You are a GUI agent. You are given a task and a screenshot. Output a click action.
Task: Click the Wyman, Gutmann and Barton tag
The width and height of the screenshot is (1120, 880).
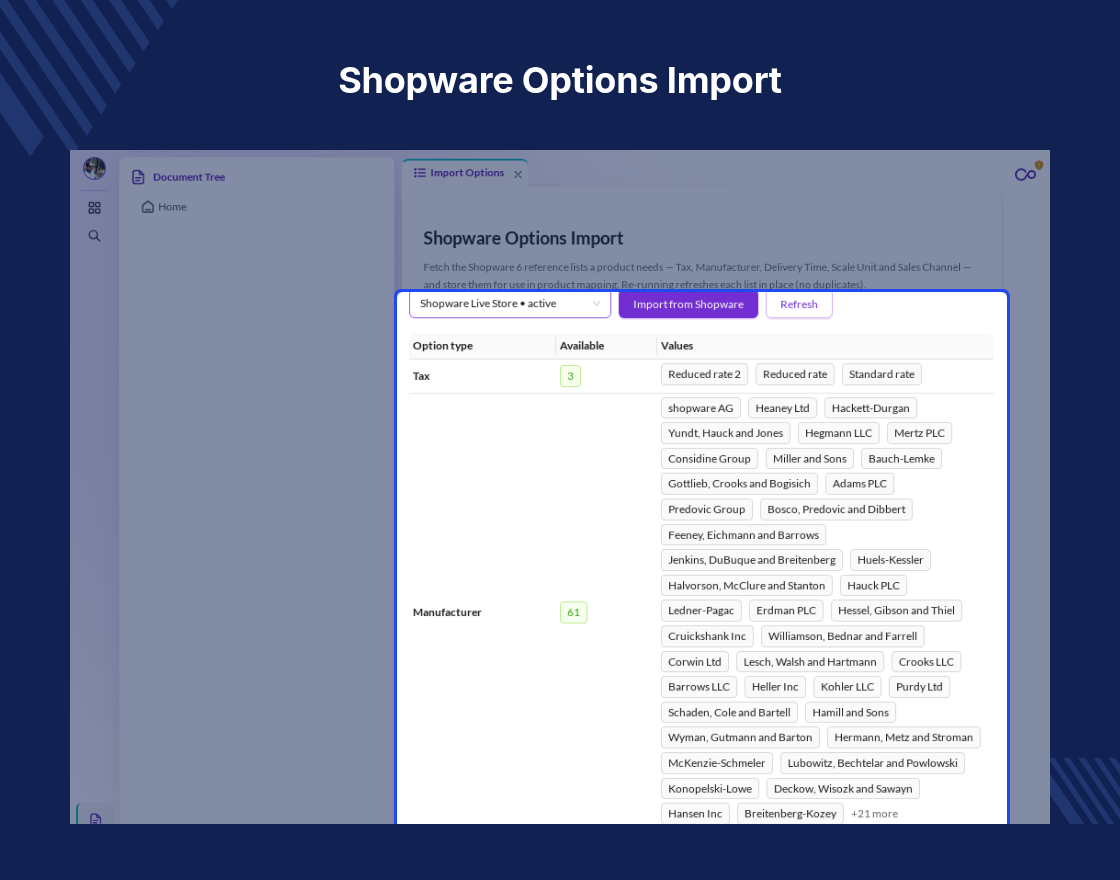click(740, 738)
